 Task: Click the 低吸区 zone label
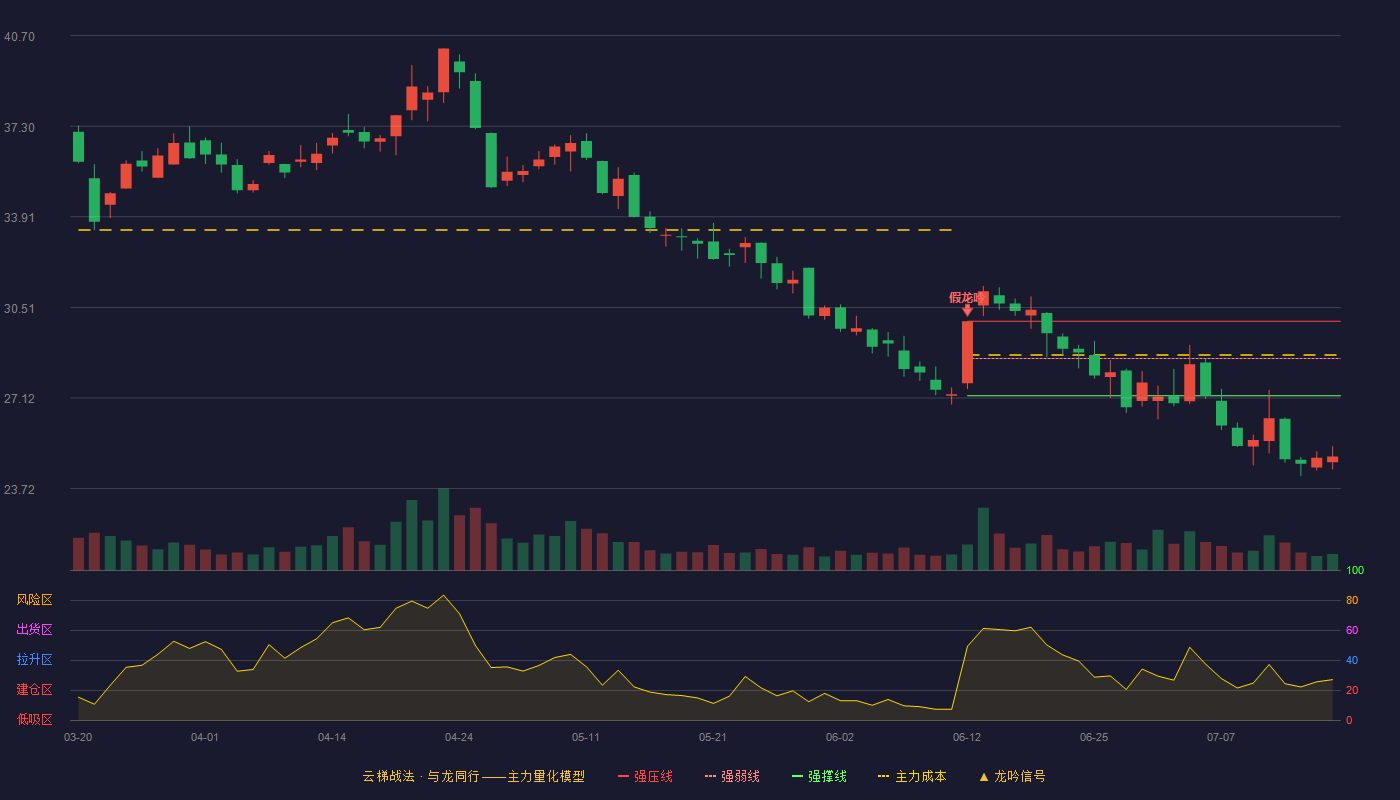click(34, 719)
